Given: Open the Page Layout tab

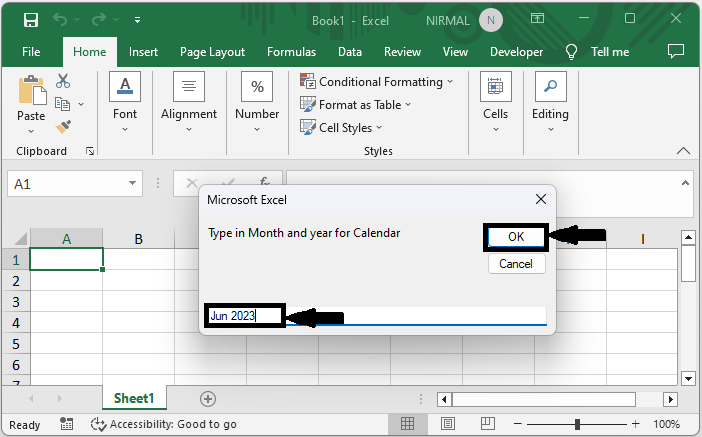Looking at the screenshot, I should tap(212, 52).
